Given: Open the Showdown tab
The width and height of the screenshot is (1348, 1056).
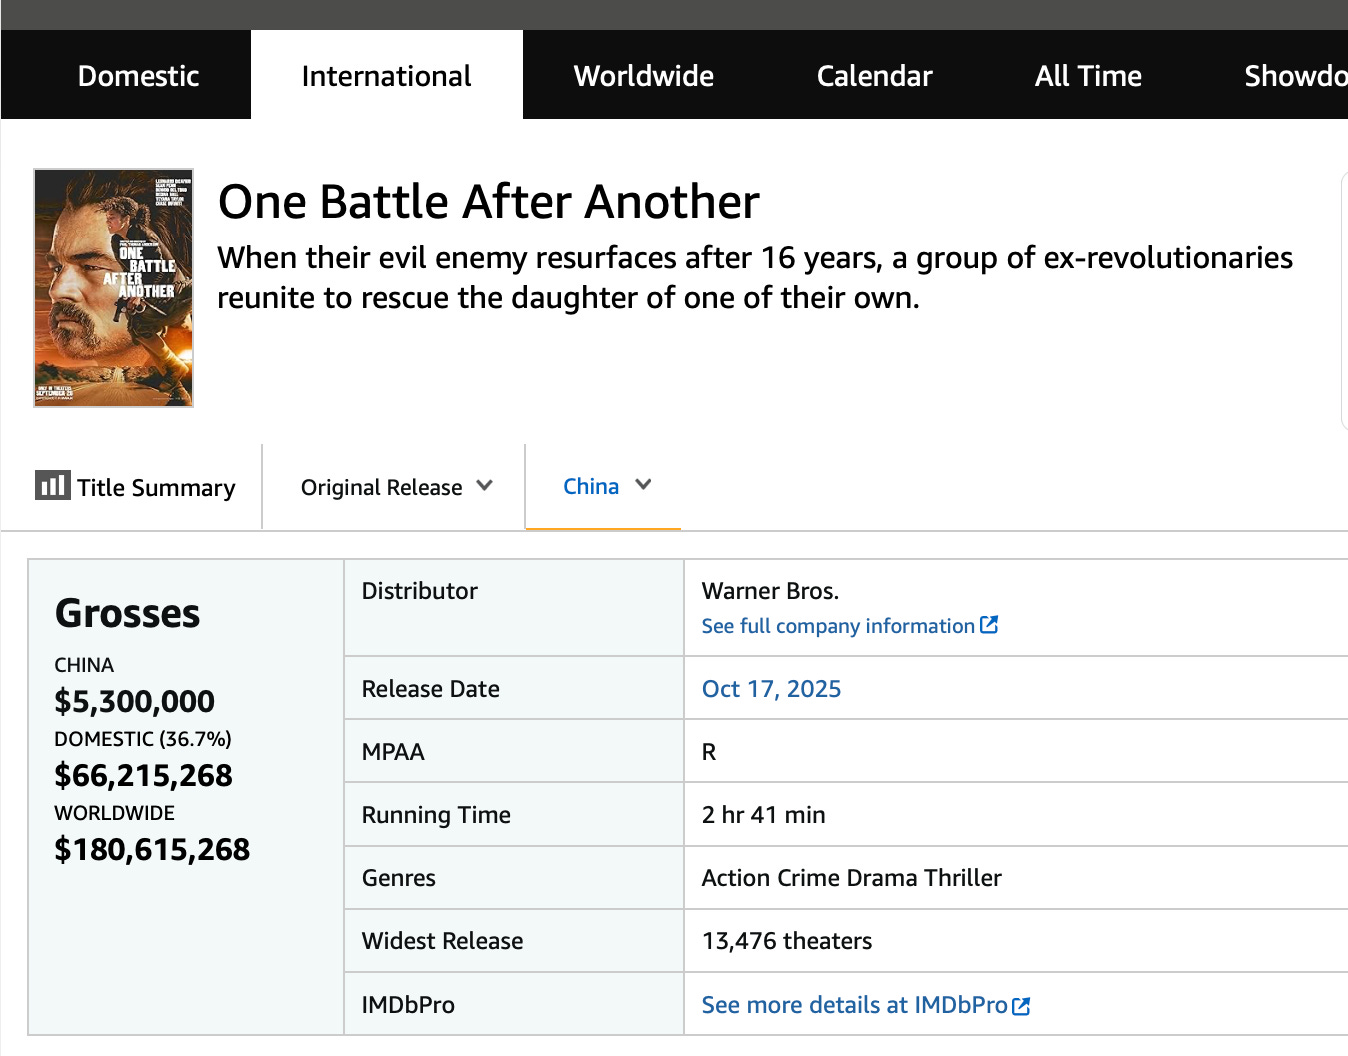Looking at the screenshot, I should point(1294,76).
